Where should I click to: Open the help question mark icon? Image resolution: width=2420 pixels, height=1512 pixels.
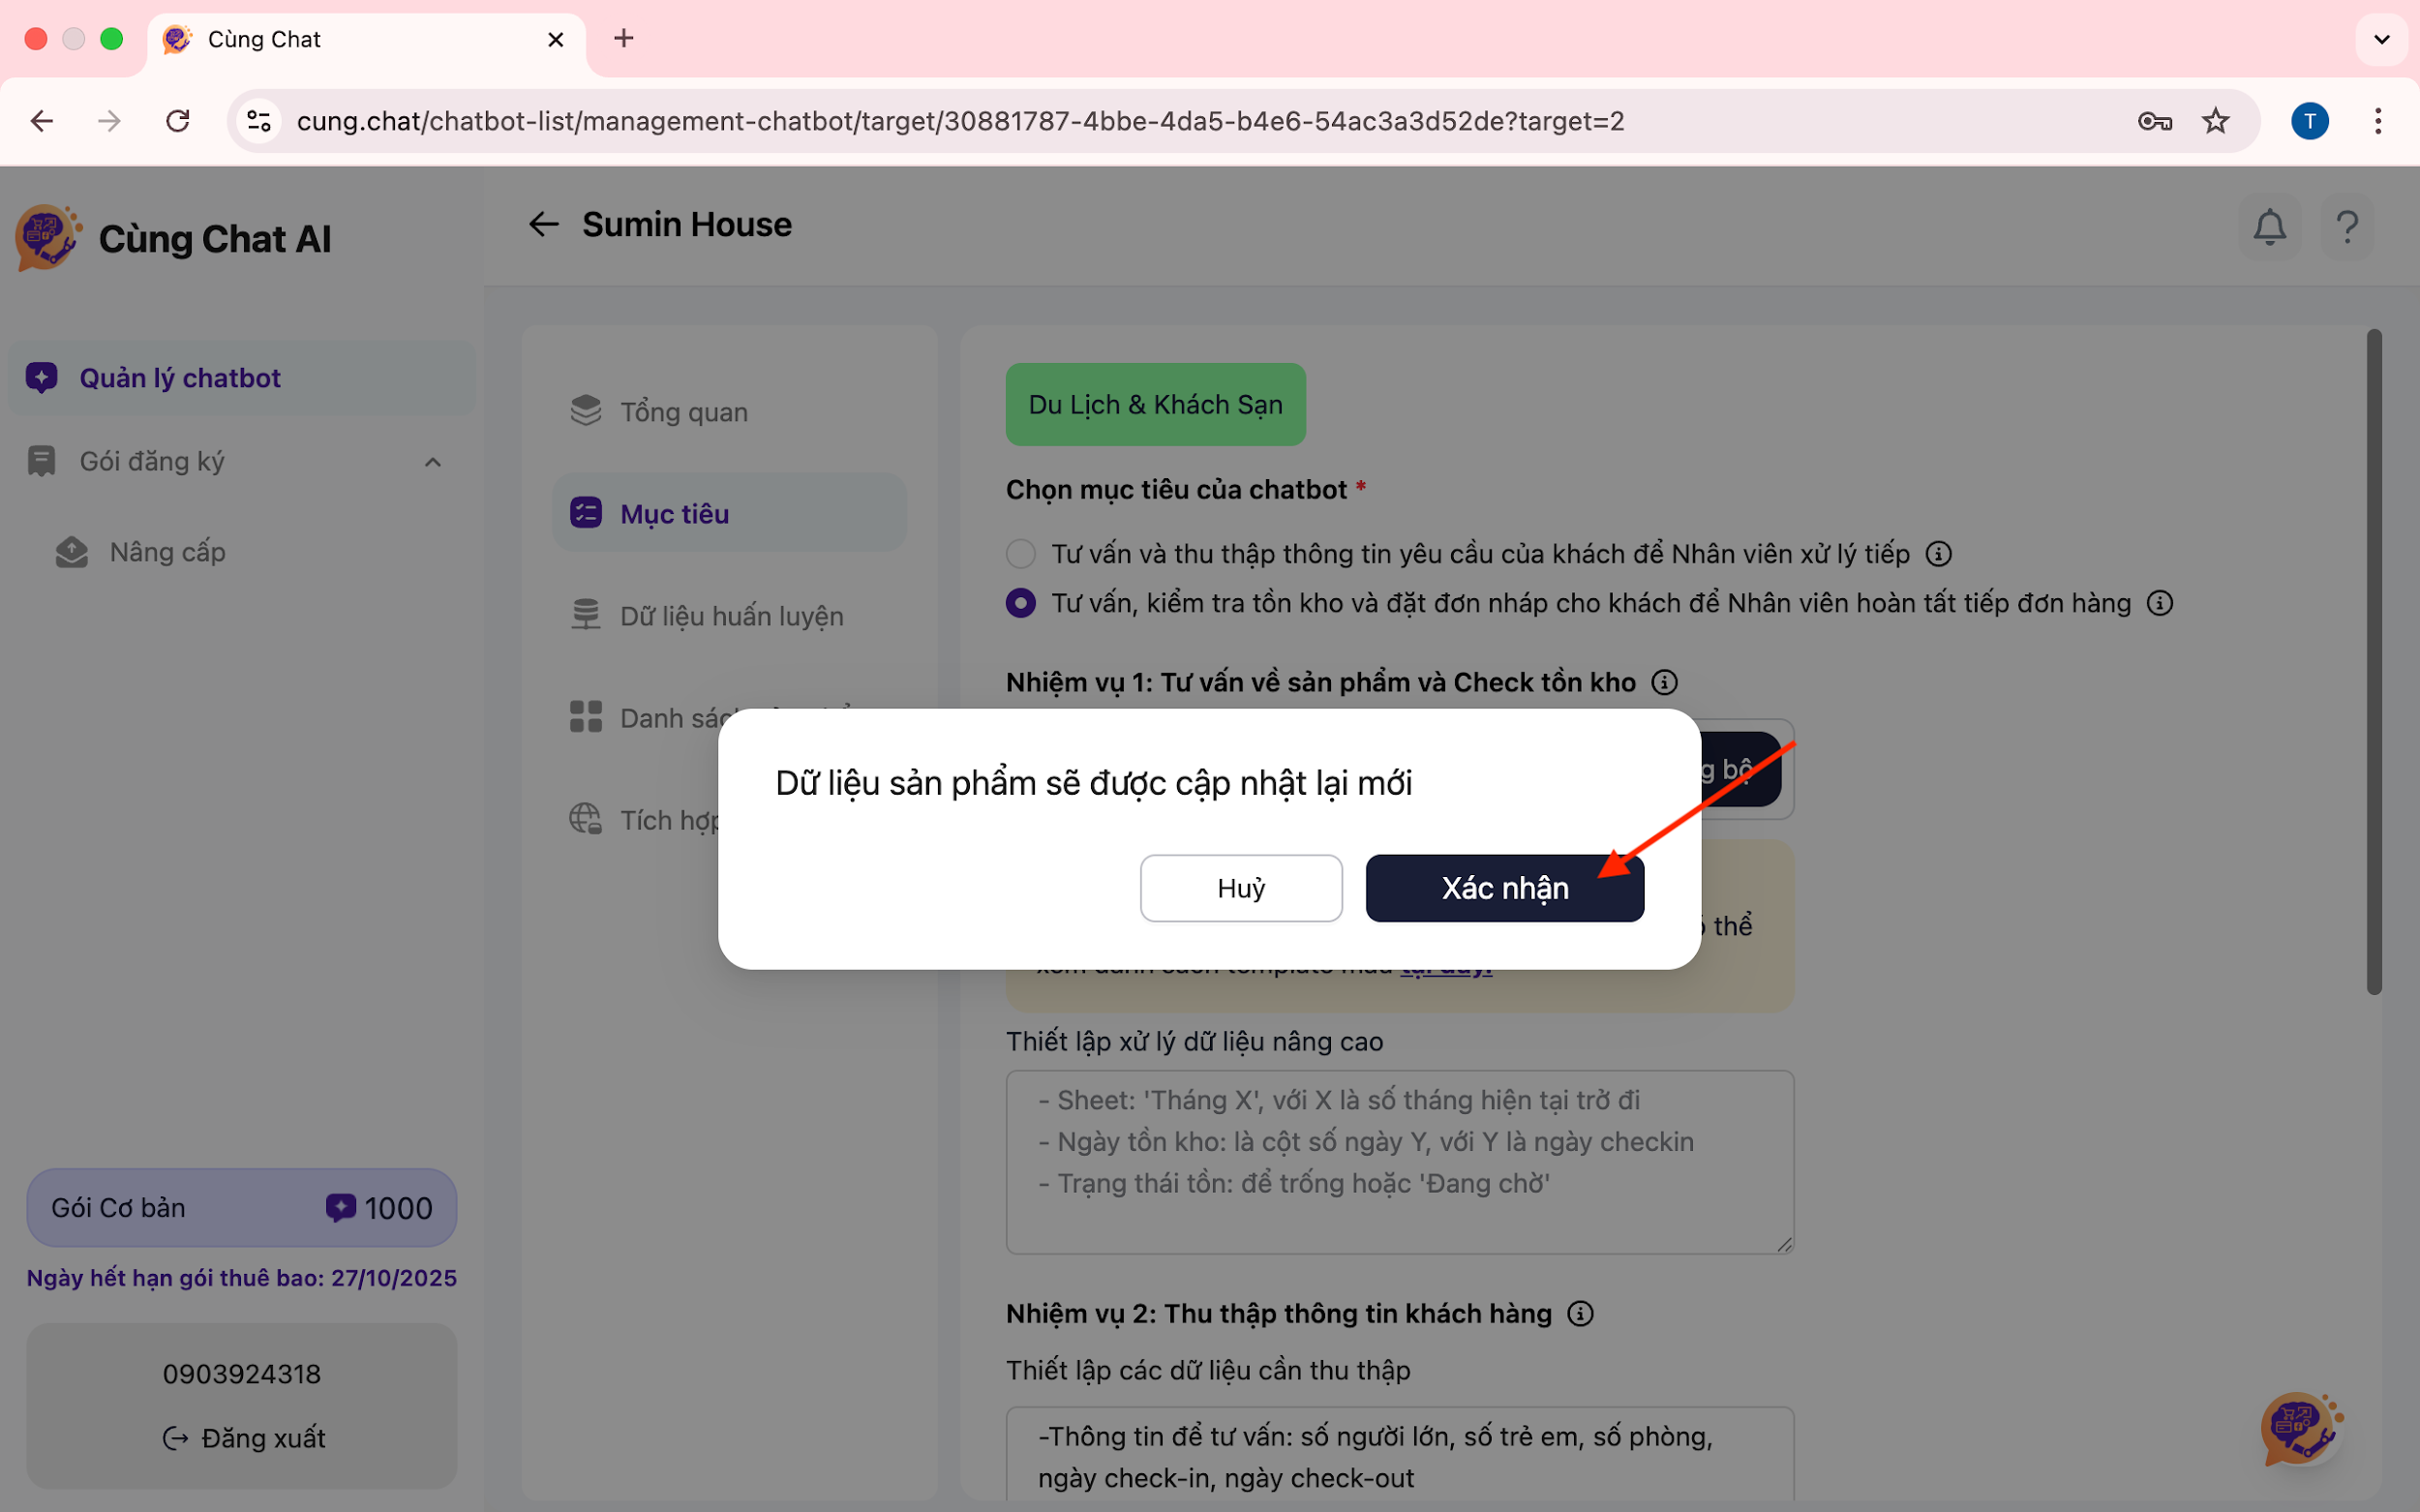coord(2346,227)
